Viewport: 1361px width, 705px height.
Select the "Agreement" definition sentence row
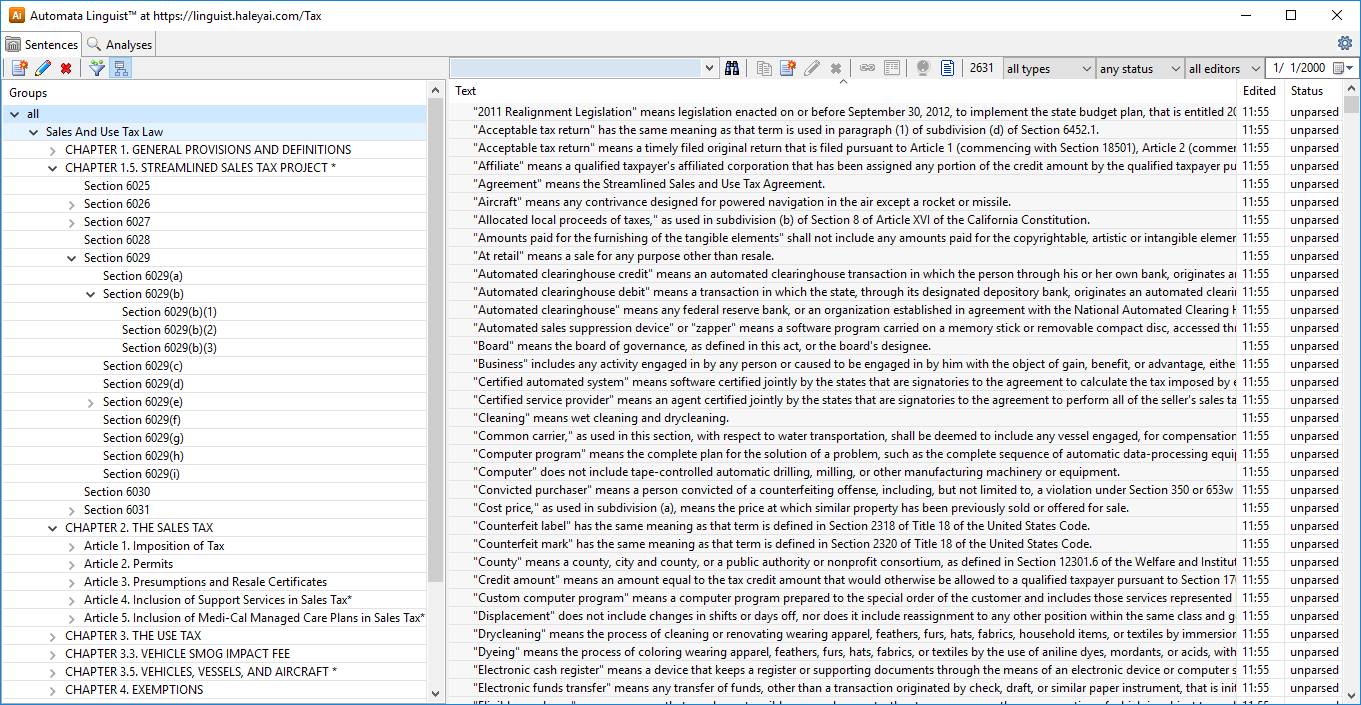coord(841,184)
